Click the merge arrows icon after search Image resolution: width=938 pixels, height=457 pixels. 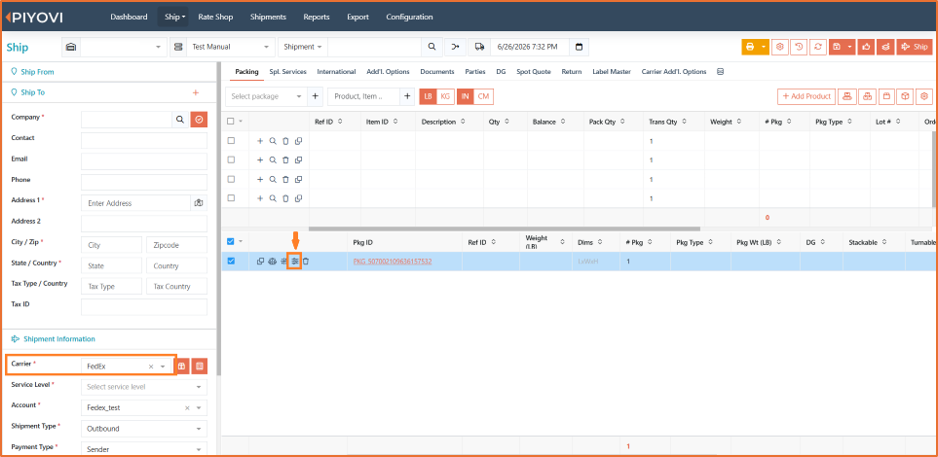pos(455,47)
